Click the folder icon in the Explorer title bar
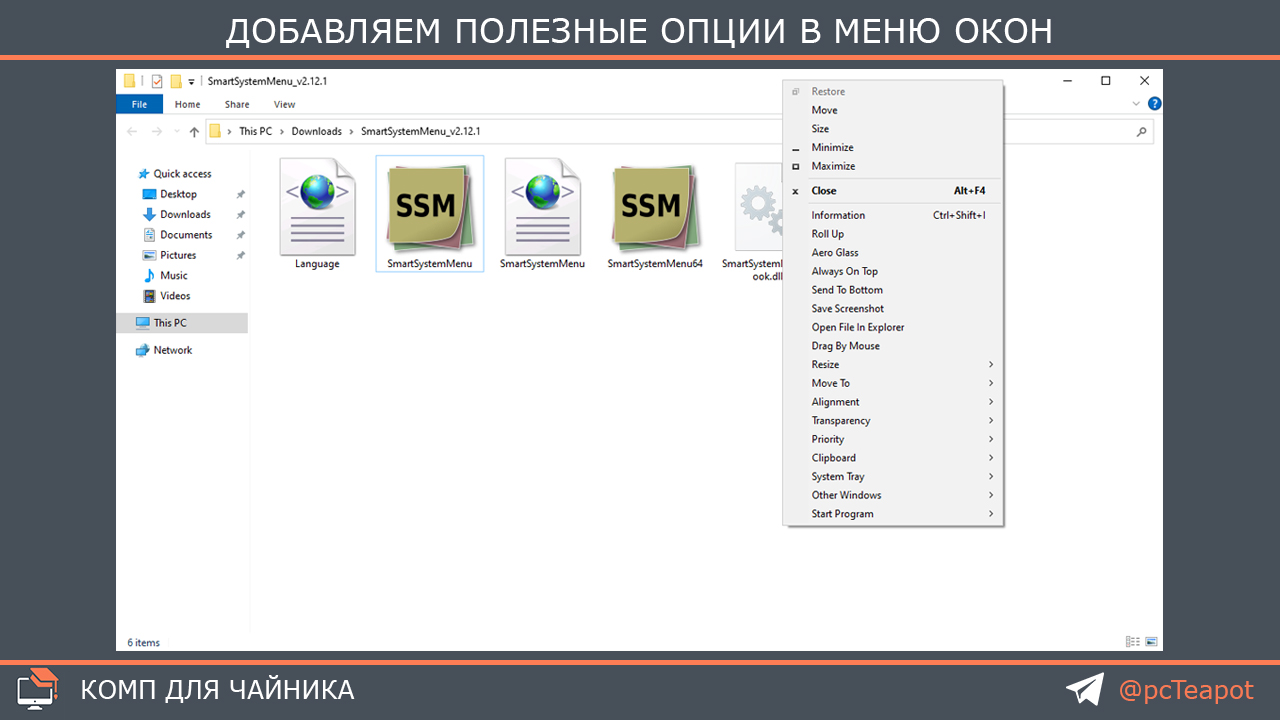The width and height of the screenshot is (1280, 720). tap(129, 81)
